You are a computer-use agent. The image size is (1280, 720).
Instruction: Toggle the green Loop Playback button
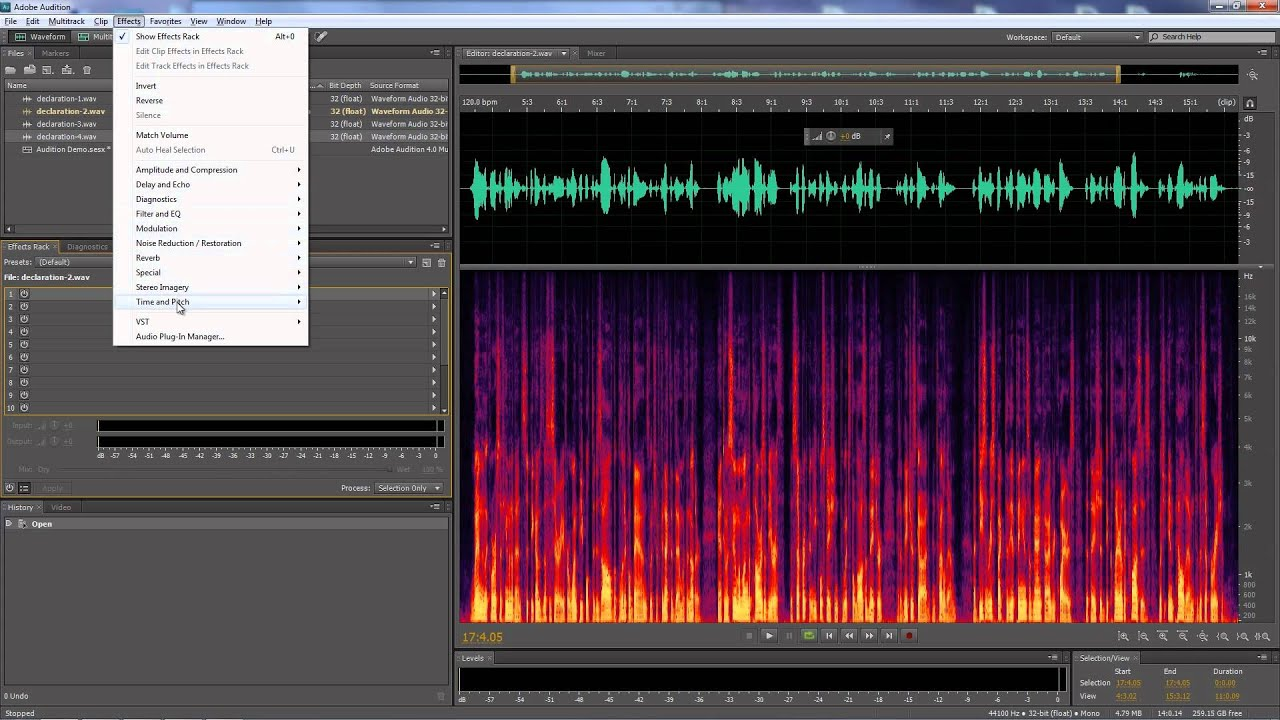click(809, 635)
